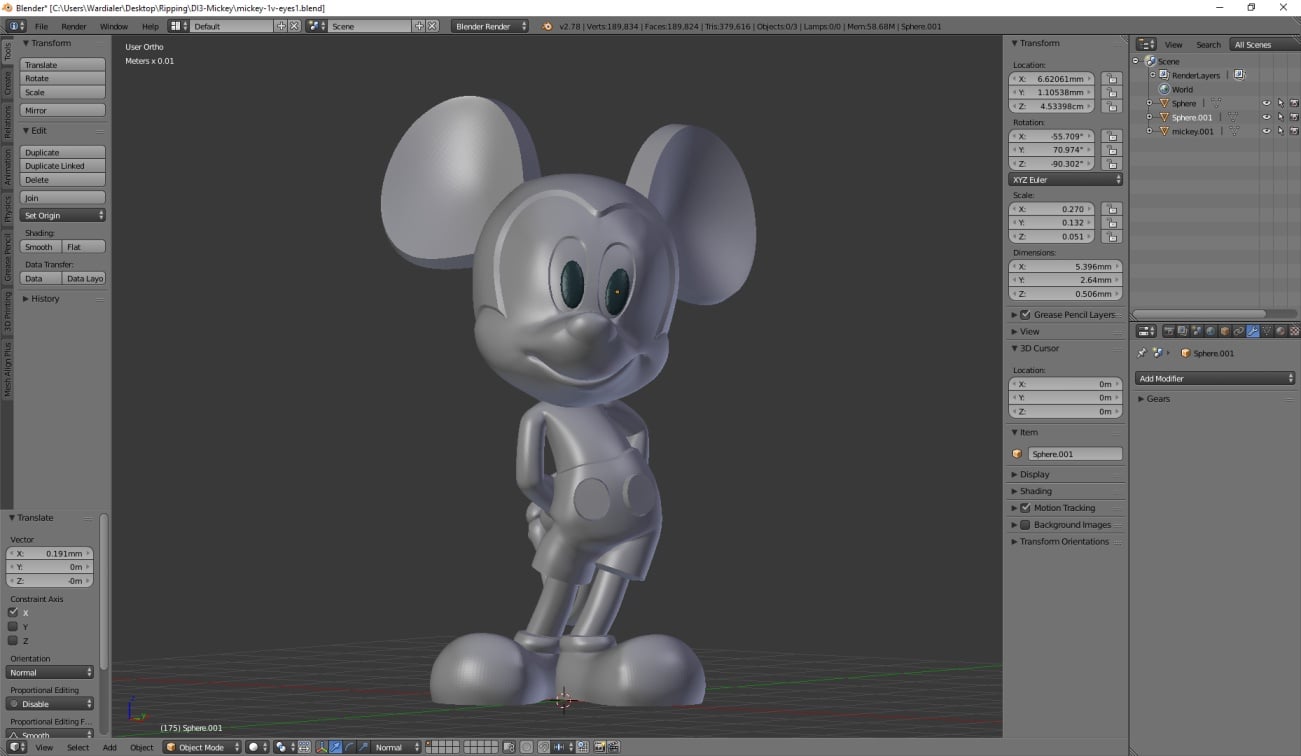Open the viewport shading sphere selector
Viewport: 1301px width, 756px height.
pos(258,747)
